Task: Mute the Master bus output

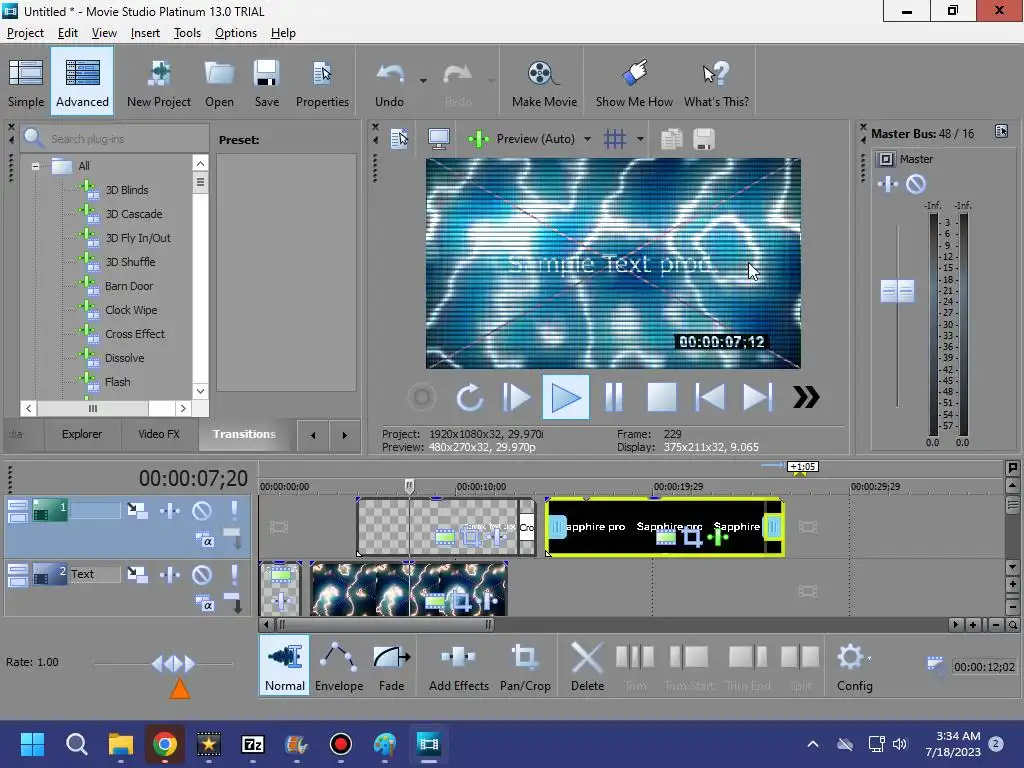Action: point(916,184)
